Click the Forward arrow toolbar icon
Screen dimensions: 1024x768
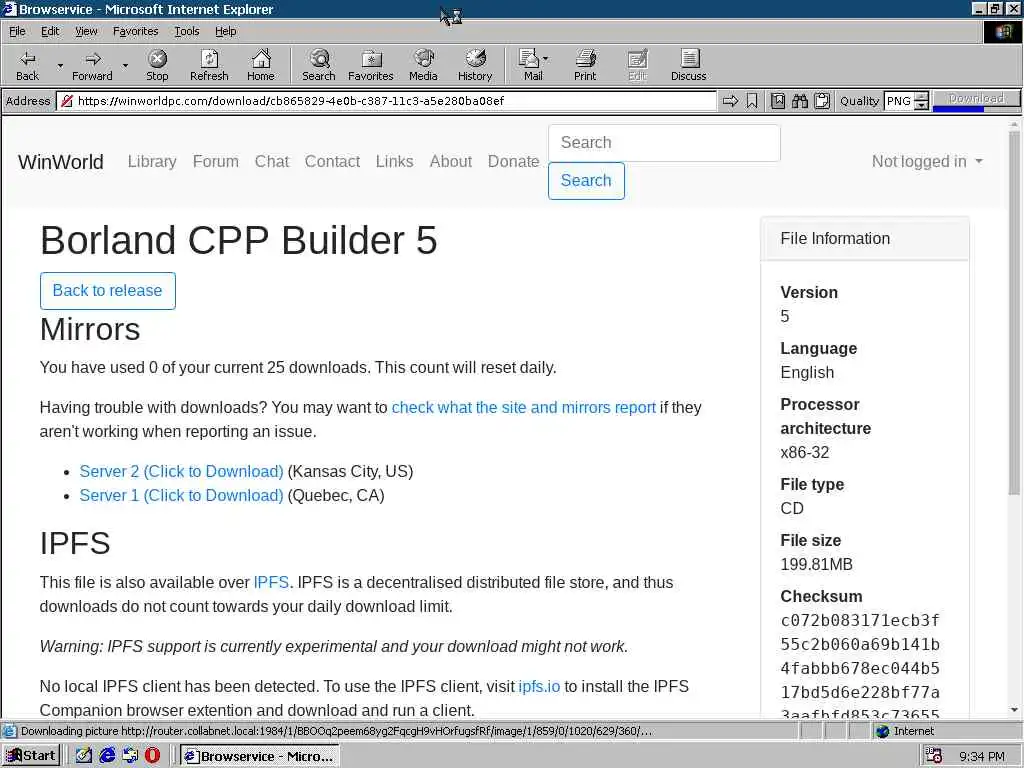[93, 59]
